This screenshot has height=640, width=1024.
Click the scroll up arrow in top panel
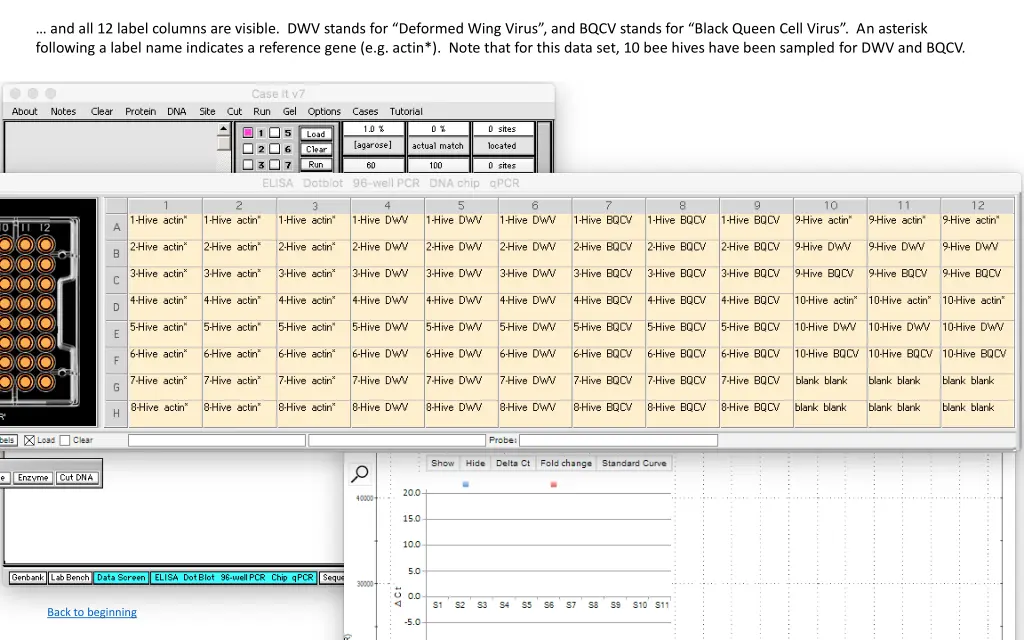coord(224,130)
